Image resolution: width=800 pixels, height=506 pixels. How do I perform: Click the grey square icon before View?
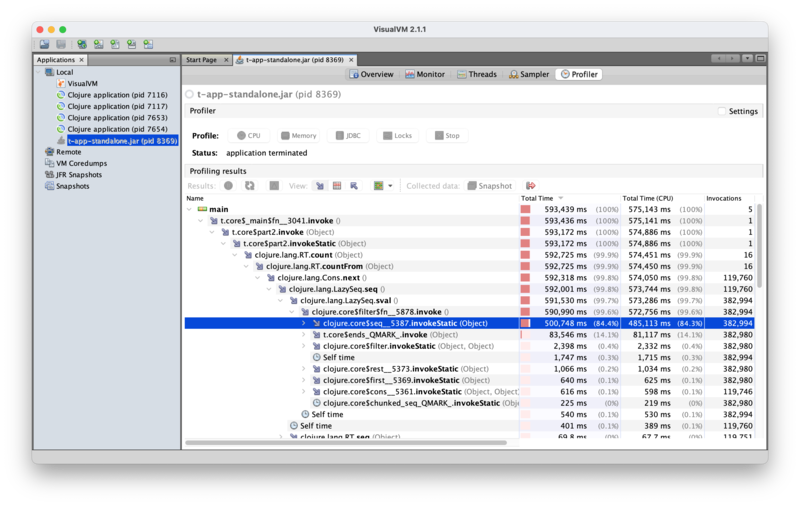274,186
